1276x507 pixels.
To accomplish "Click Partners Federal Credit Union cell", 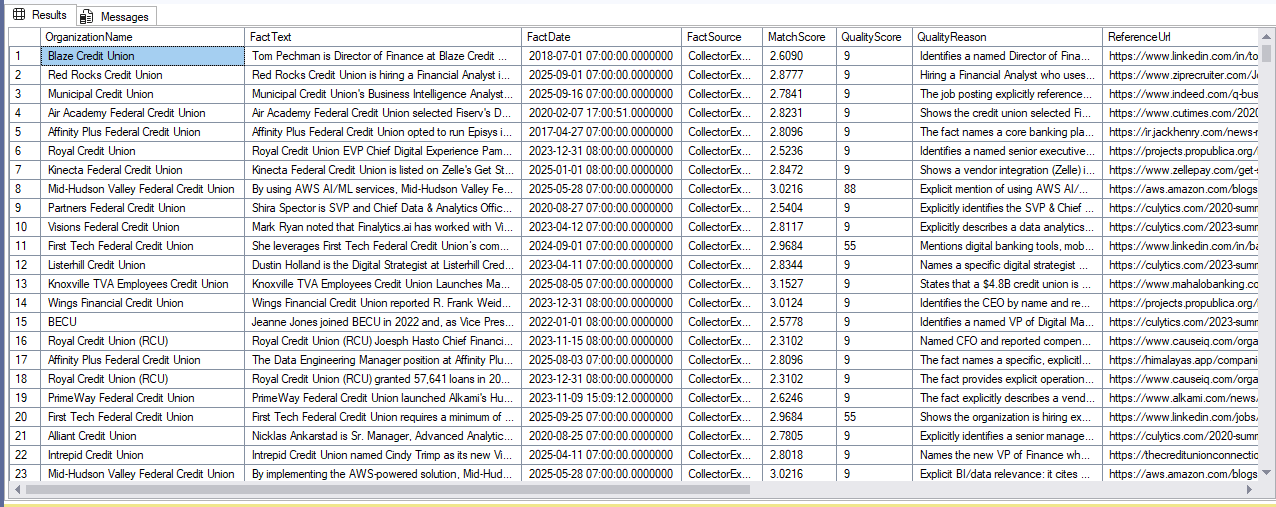I will (143, 208).
